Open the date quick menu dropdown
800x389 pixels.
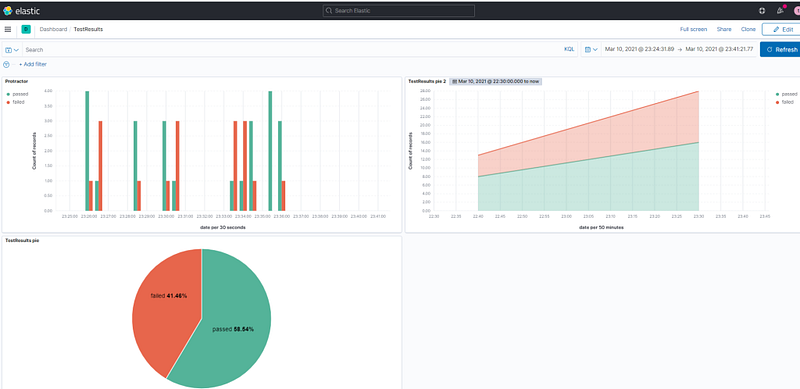point(591,50)
